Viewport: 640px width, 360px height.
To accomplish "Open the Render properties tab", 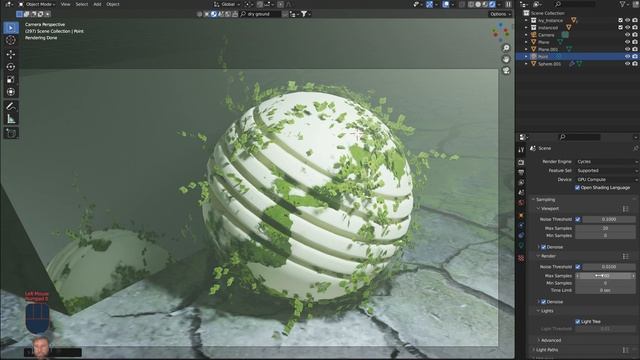I will click(521, 162).
